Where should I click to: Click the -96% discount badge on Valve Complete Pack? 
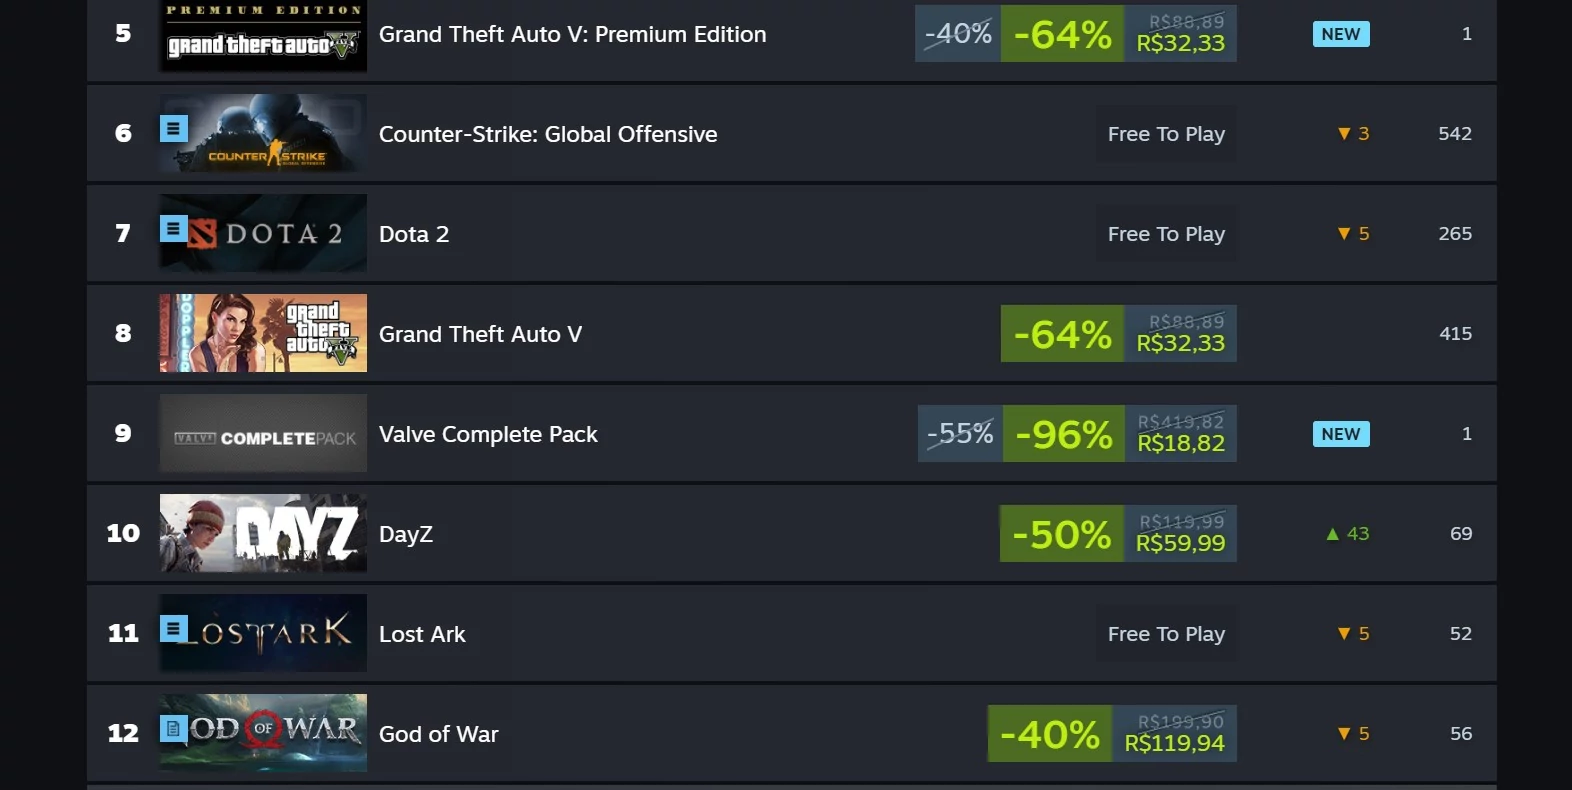tap(1062, 433)
